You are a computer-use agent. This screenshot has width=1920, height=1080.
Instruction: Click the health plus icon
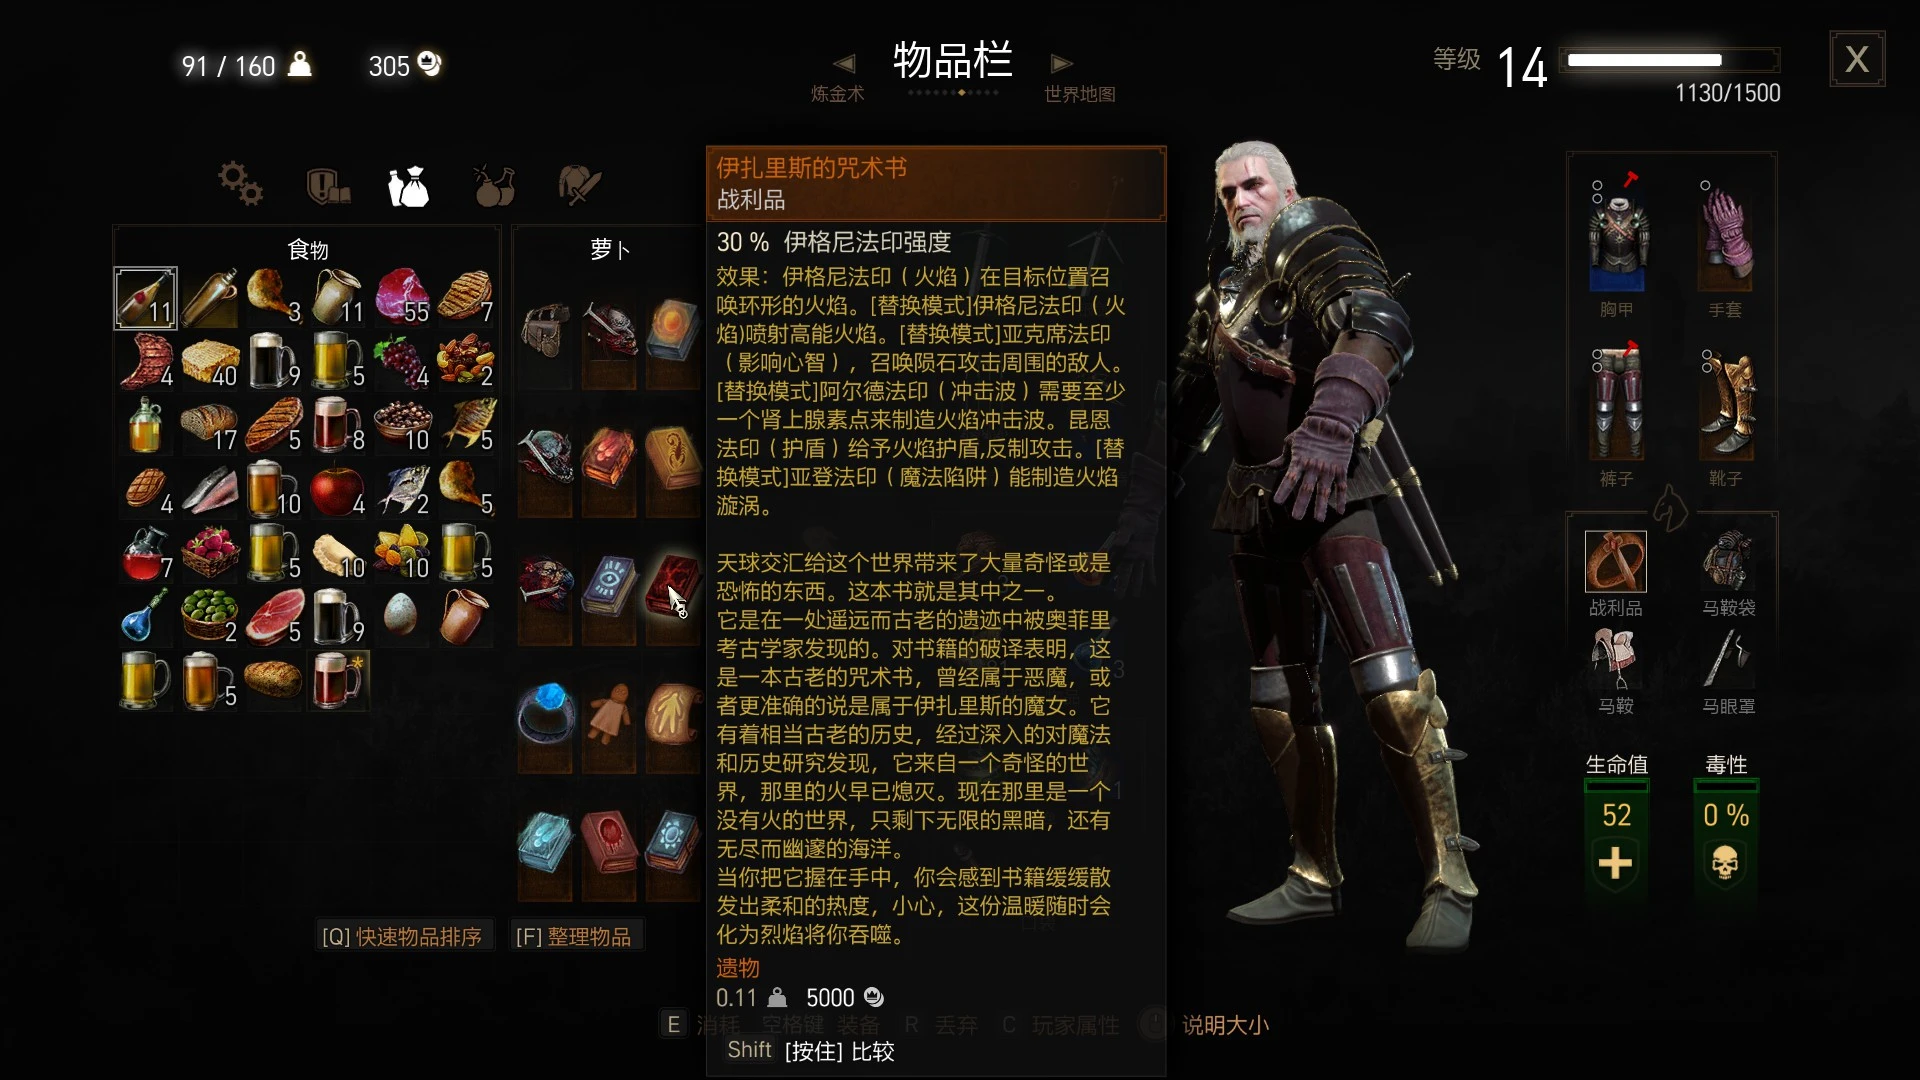[1616, 862]
